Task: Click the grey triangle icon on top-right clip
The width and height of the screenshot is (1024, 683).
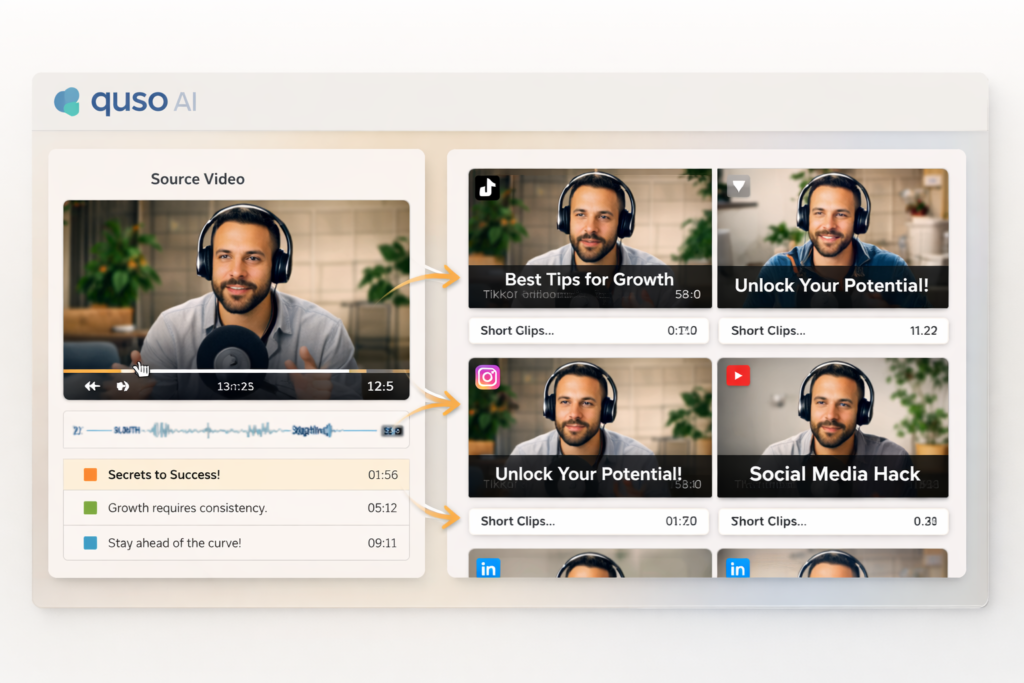Action: (x=738, y=187)
